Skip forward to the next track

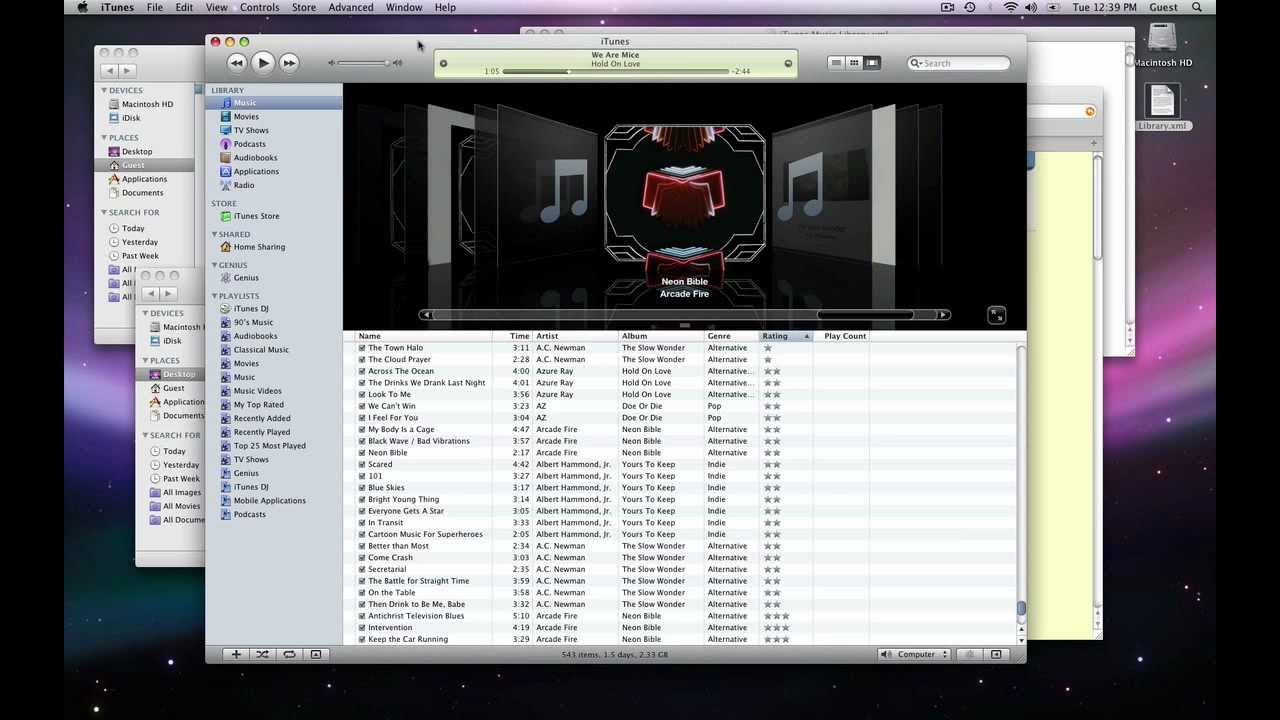pyautogui.click(x=289, y=63)
